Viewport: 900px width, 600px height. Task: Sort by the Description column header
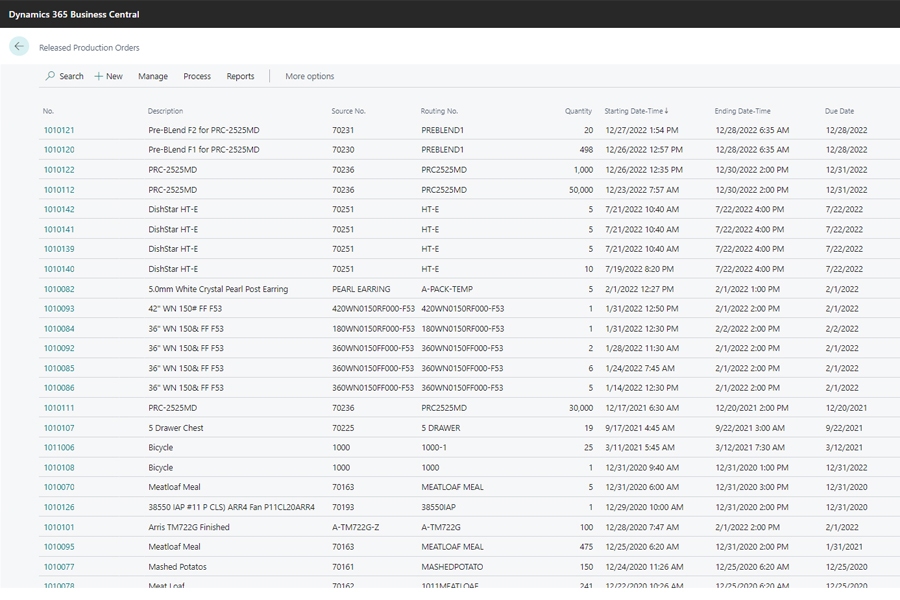pyautogui.click(x=165, y=111)
